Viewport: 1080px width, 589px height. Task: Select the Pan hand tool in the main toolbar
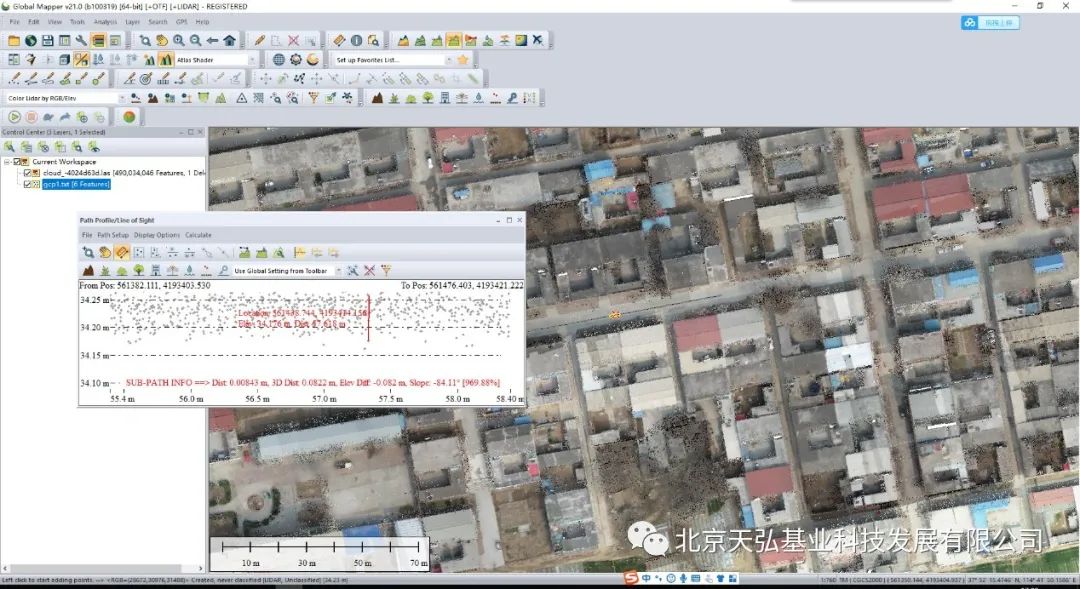(x=162, y=41)
